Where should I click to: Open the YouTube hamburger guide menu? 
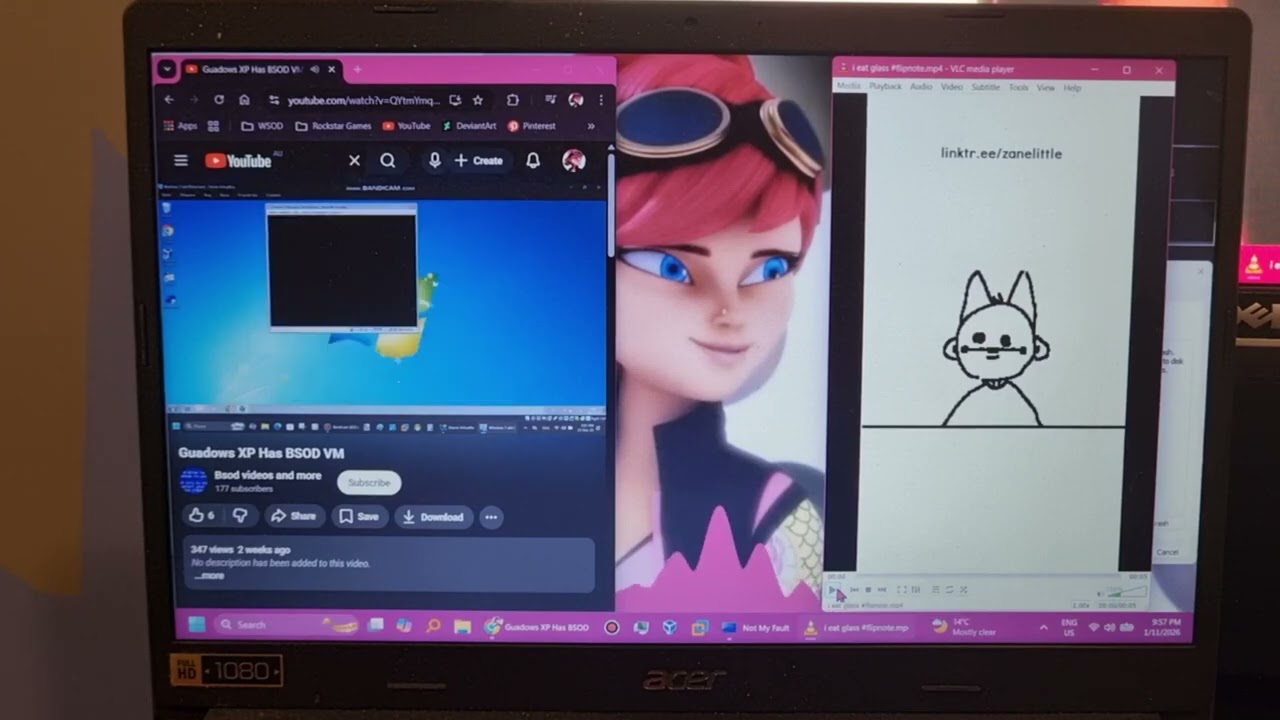tap(181, 160)
